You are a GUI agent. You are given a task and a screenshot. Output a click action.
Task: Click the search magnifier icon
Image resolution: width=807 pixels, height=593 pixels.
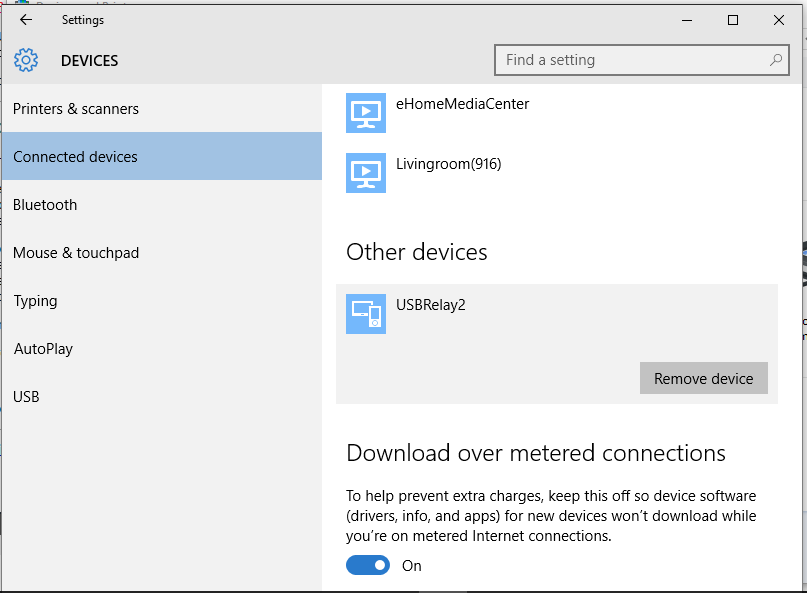pyautogui.click(x=776, y=60)
